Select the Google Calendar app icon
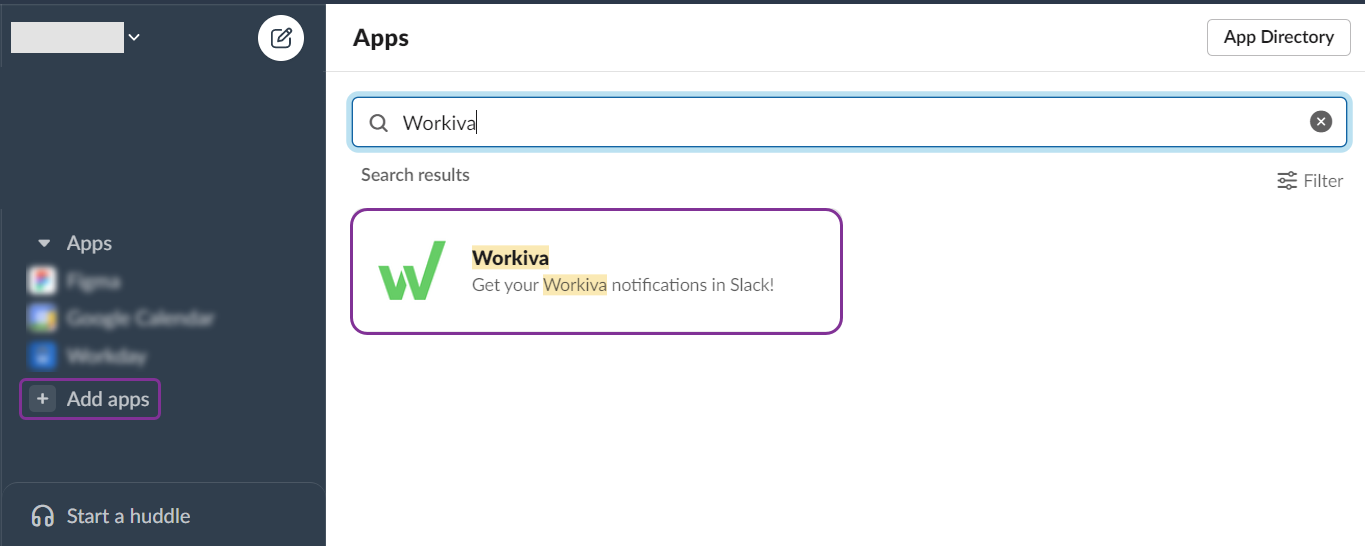The width and height of the screenshot is (1365, 546). pos(42,318)
